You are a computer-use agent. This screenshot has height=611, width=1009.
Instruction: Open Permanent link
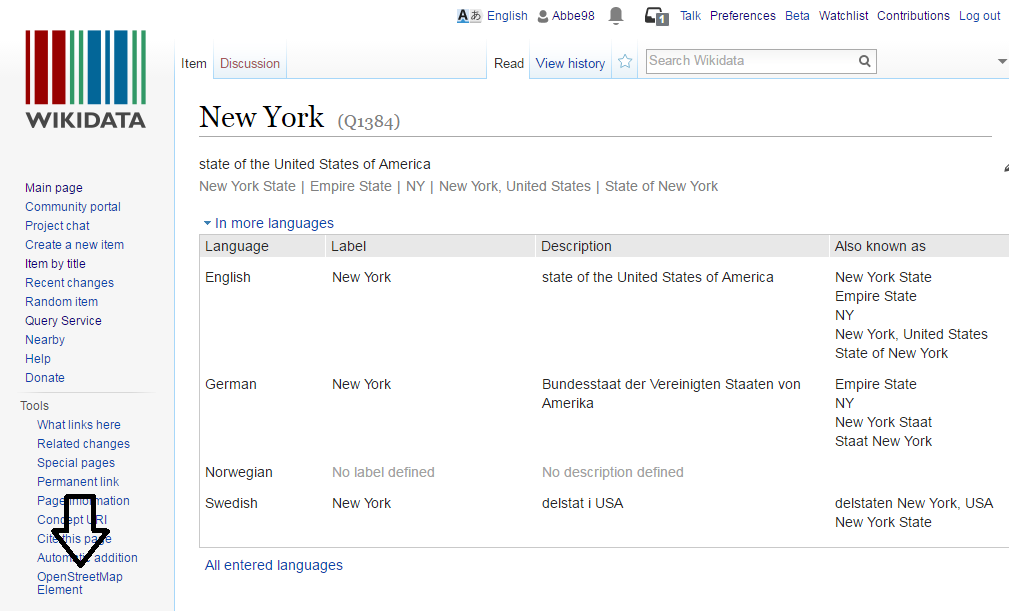click(78, 482)
